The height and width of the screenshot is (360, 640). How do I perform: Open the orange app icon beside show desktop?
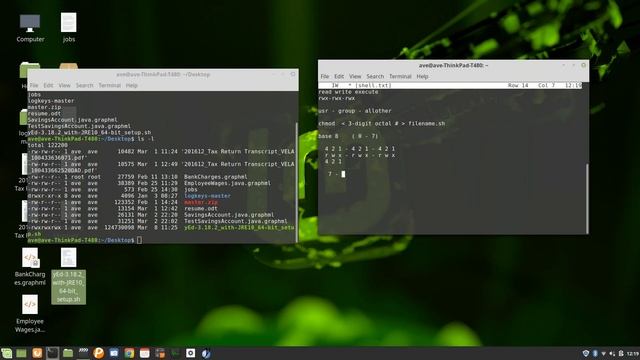tap(37, 353)
